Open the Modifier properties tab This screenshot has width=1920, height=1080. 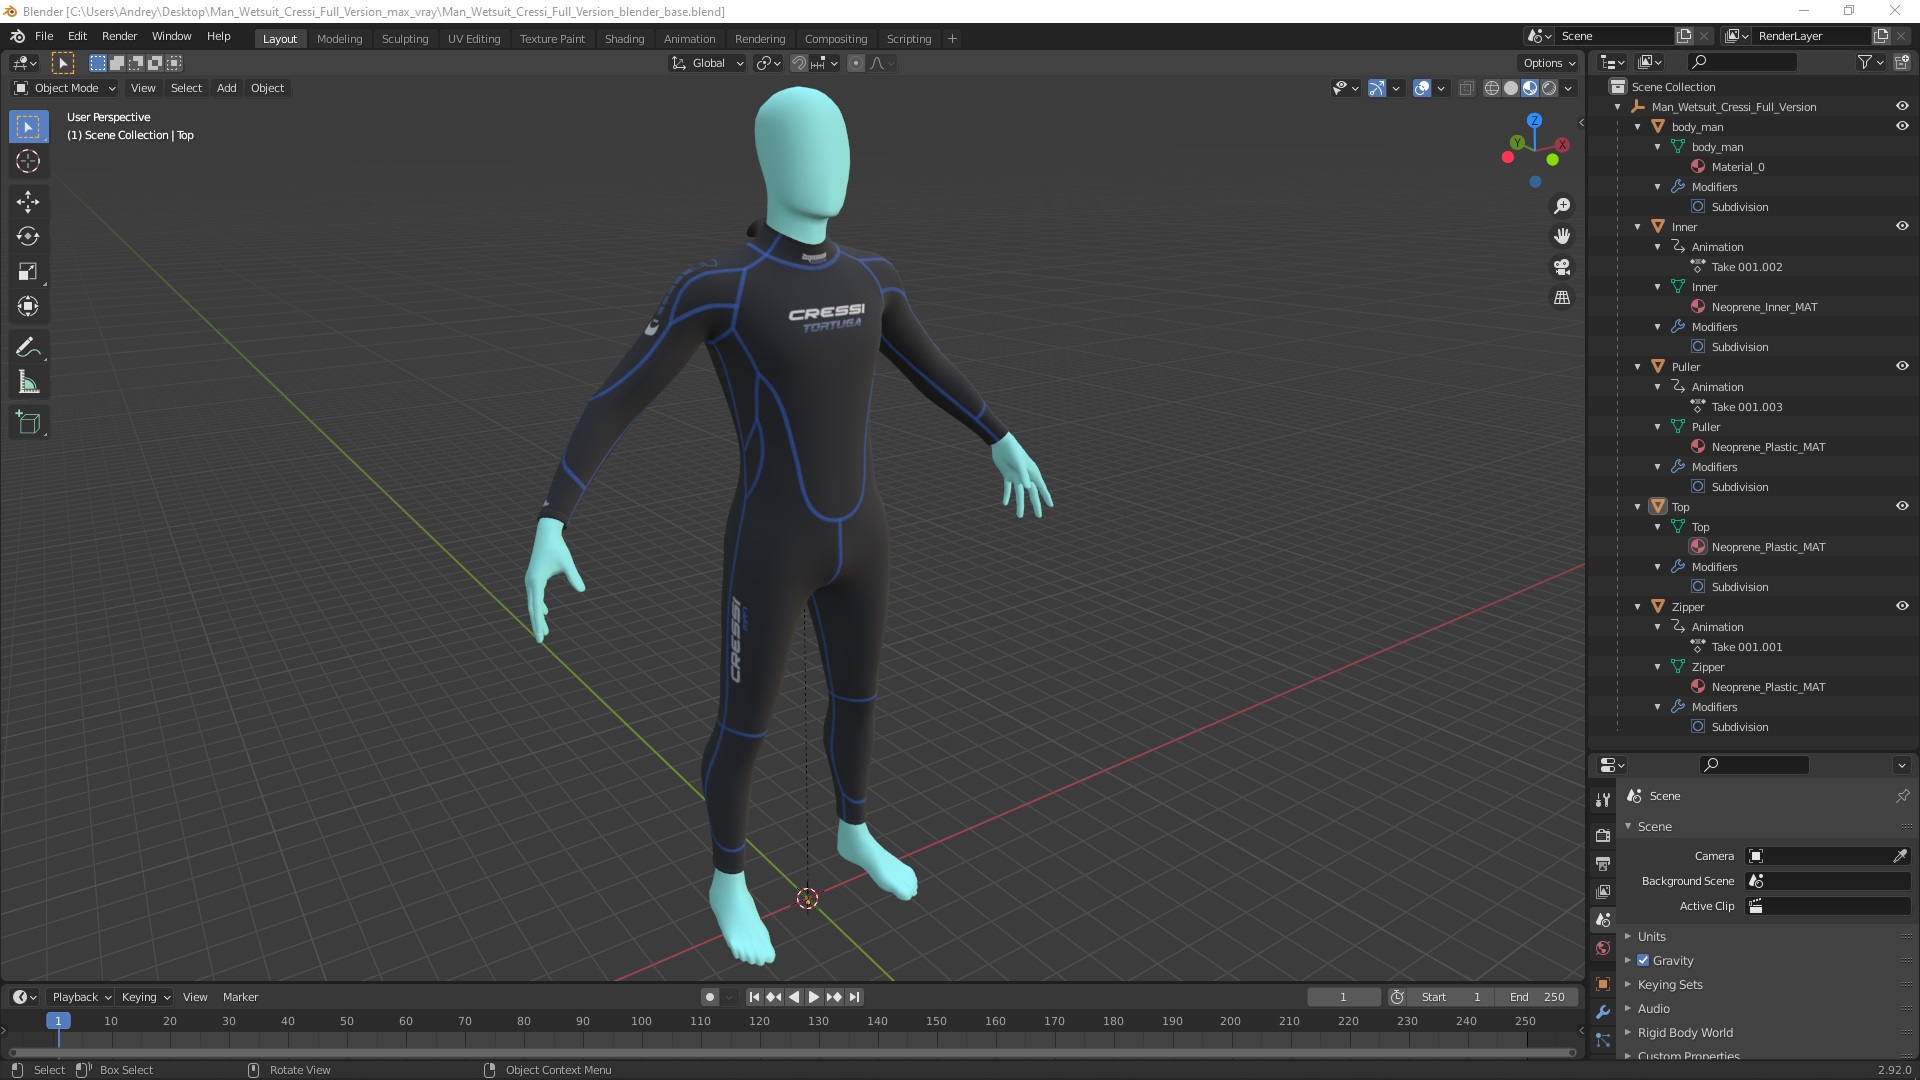[1603, 1012]
